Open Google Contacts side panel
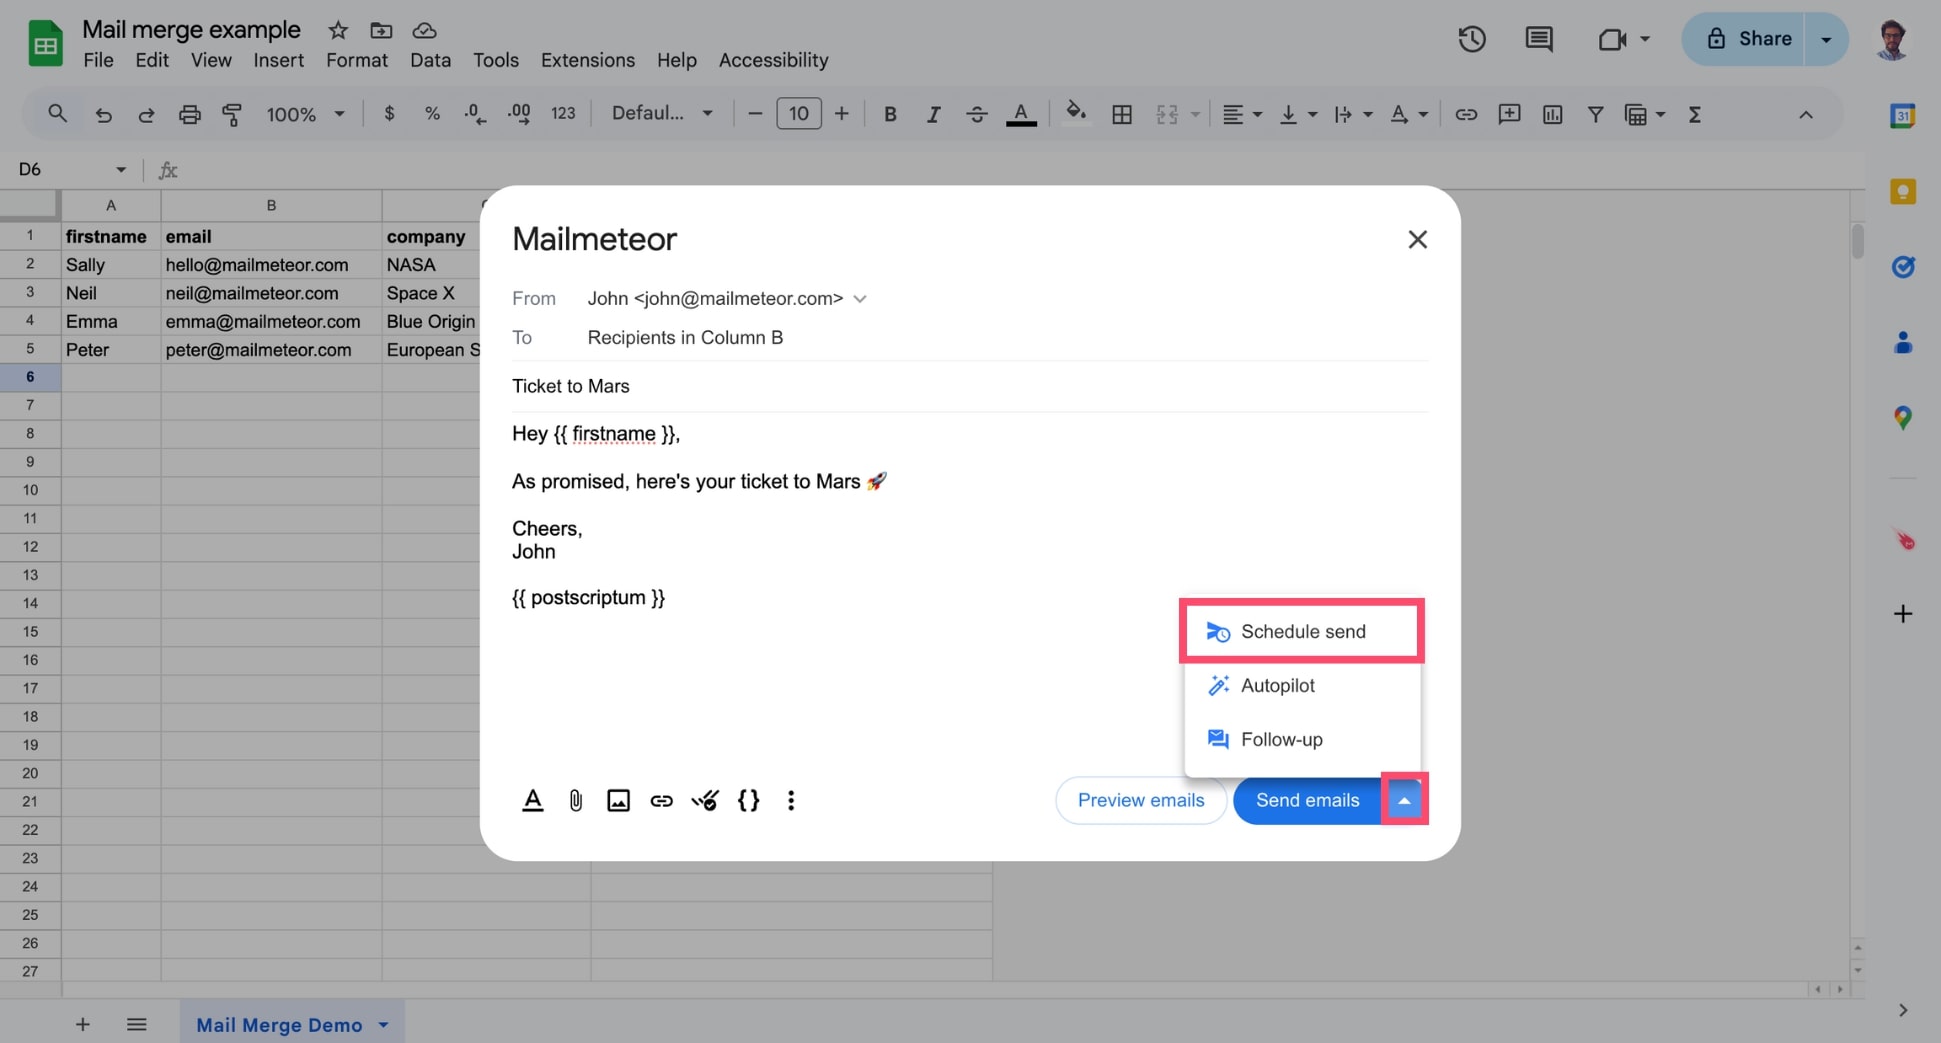 coord(1902,342)
